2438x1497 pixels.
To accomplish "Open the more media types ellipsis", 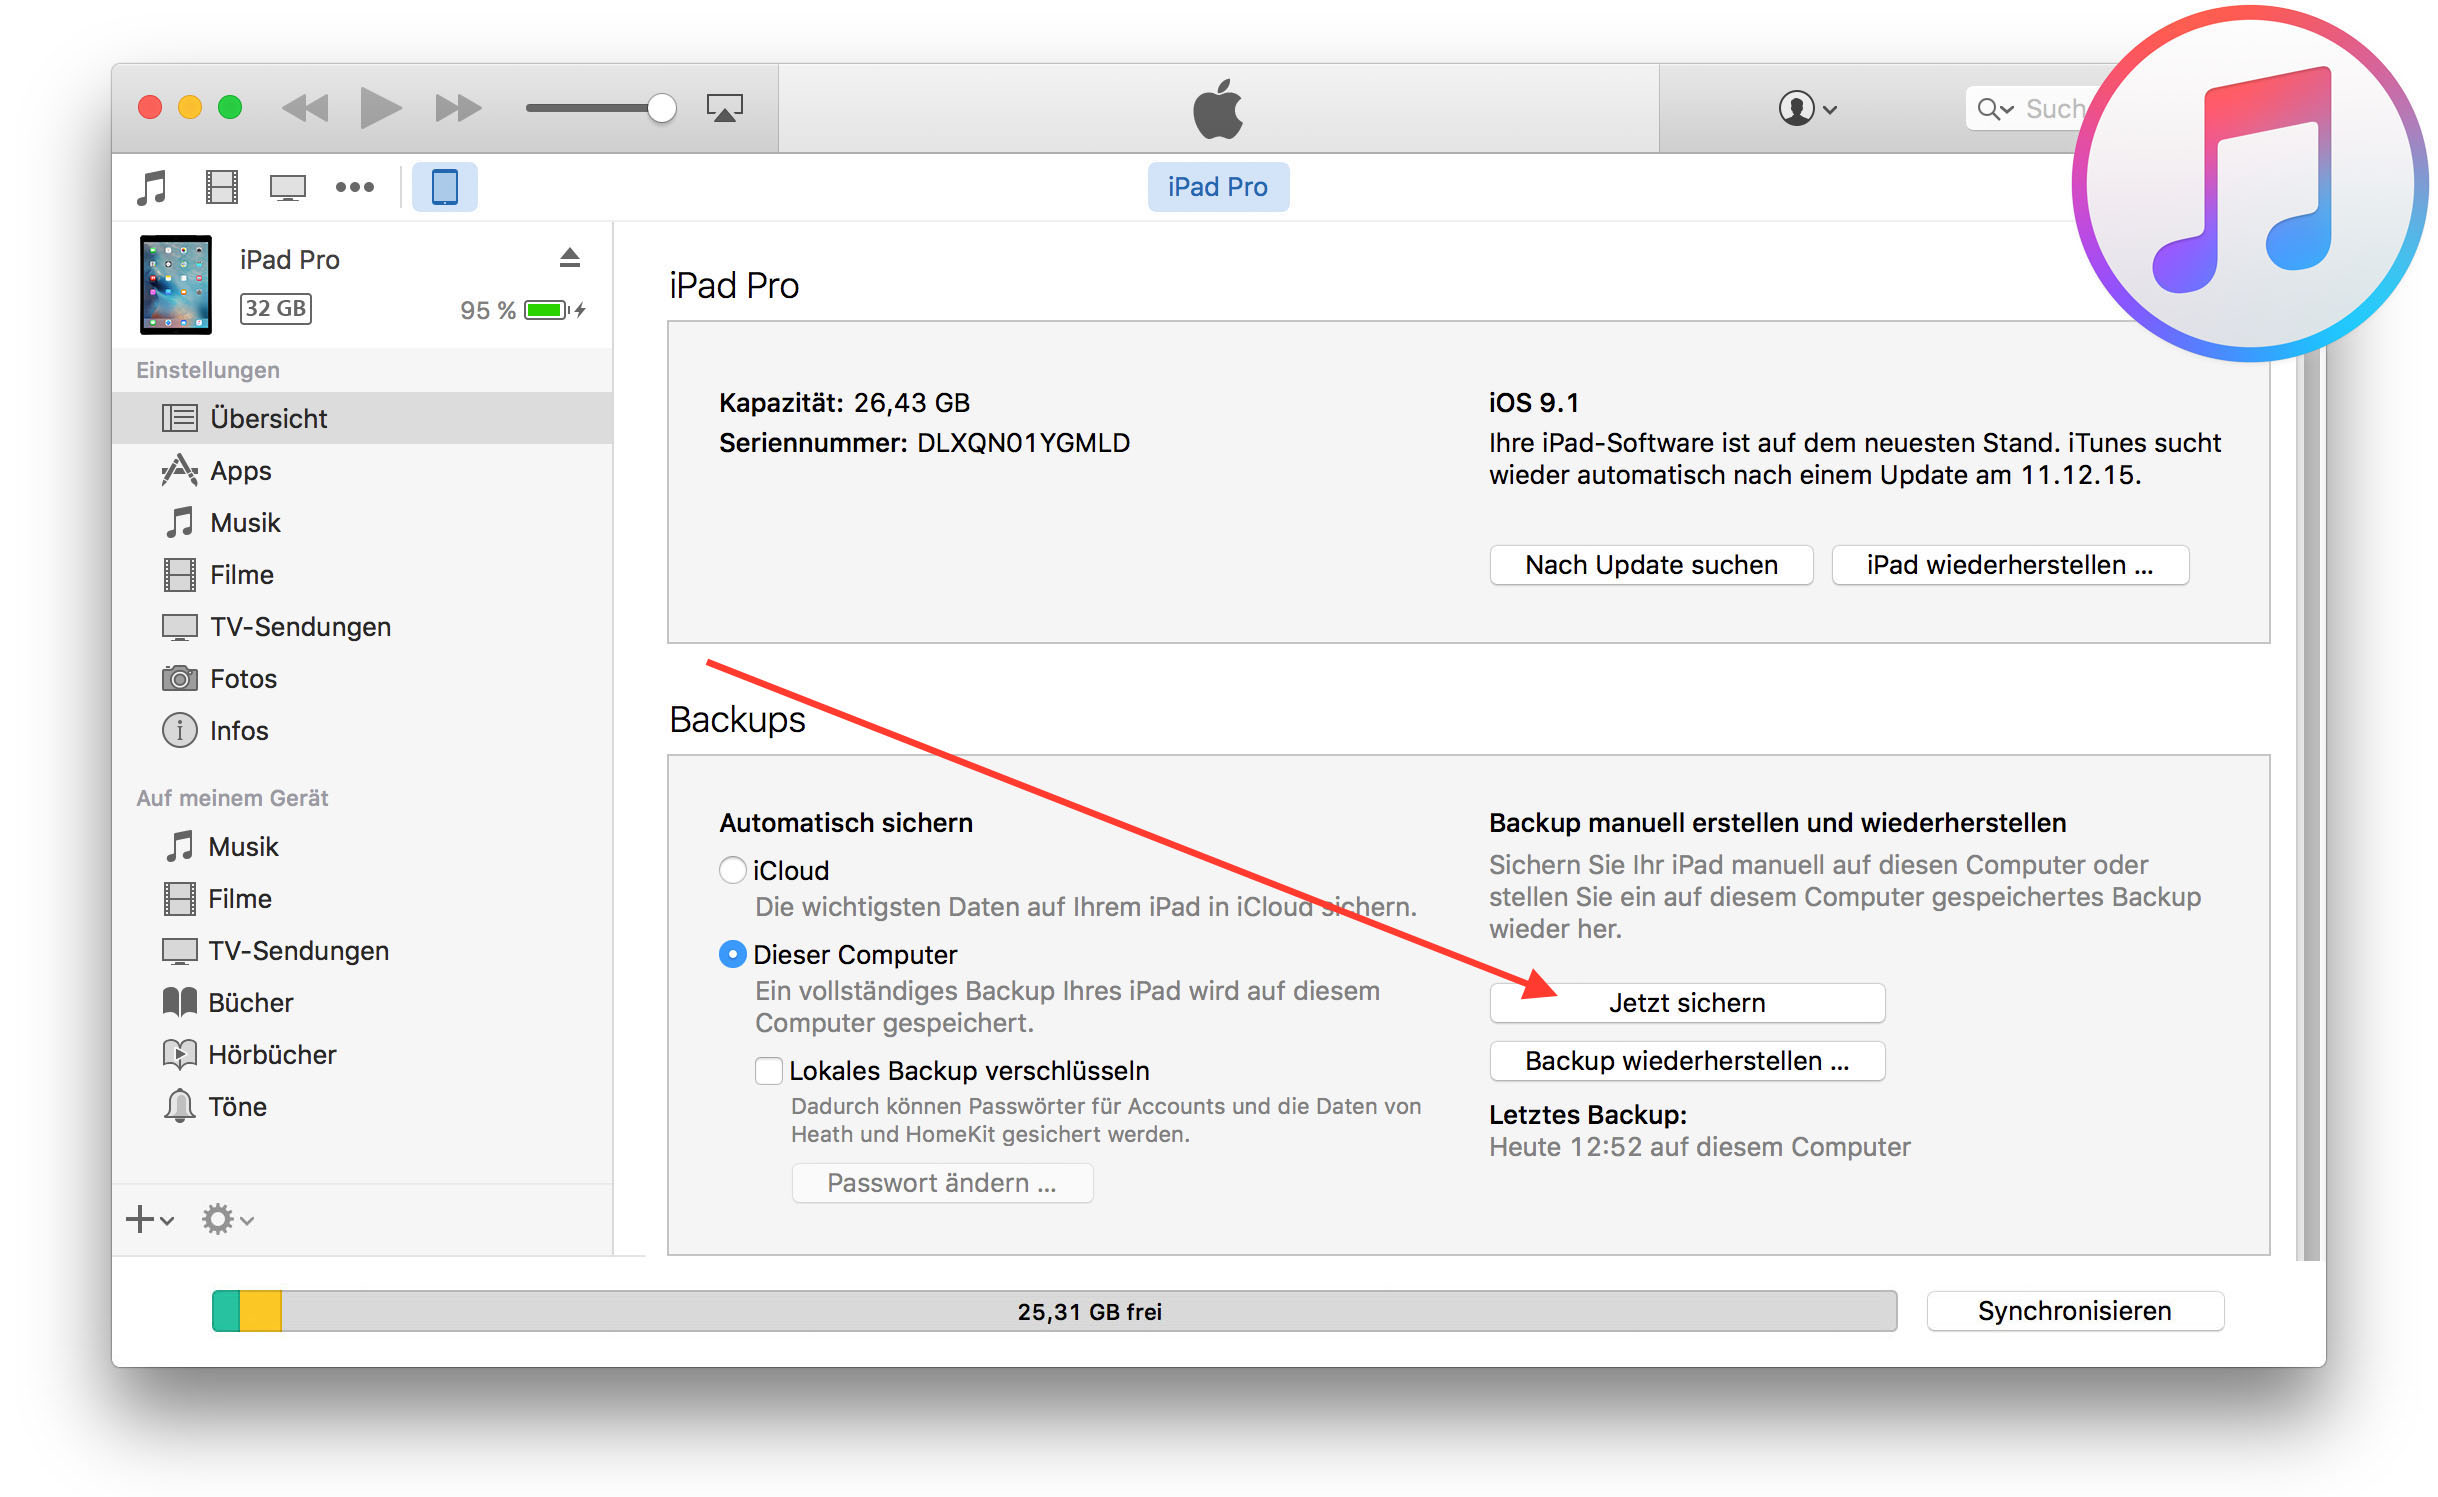I will [355, 187].
